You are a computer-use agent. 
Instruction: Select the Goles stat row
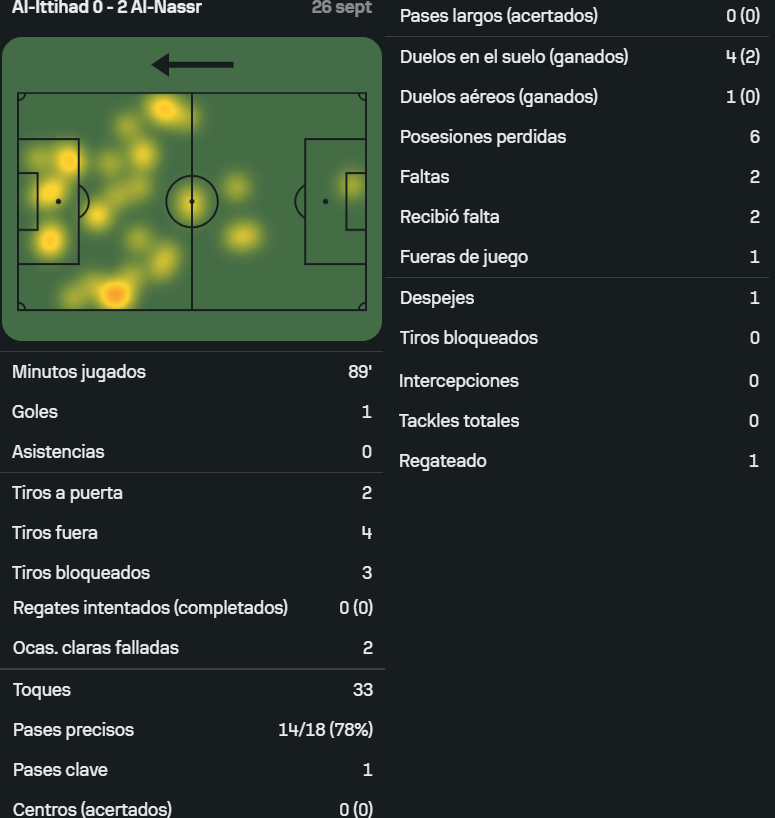coord(192,412)
